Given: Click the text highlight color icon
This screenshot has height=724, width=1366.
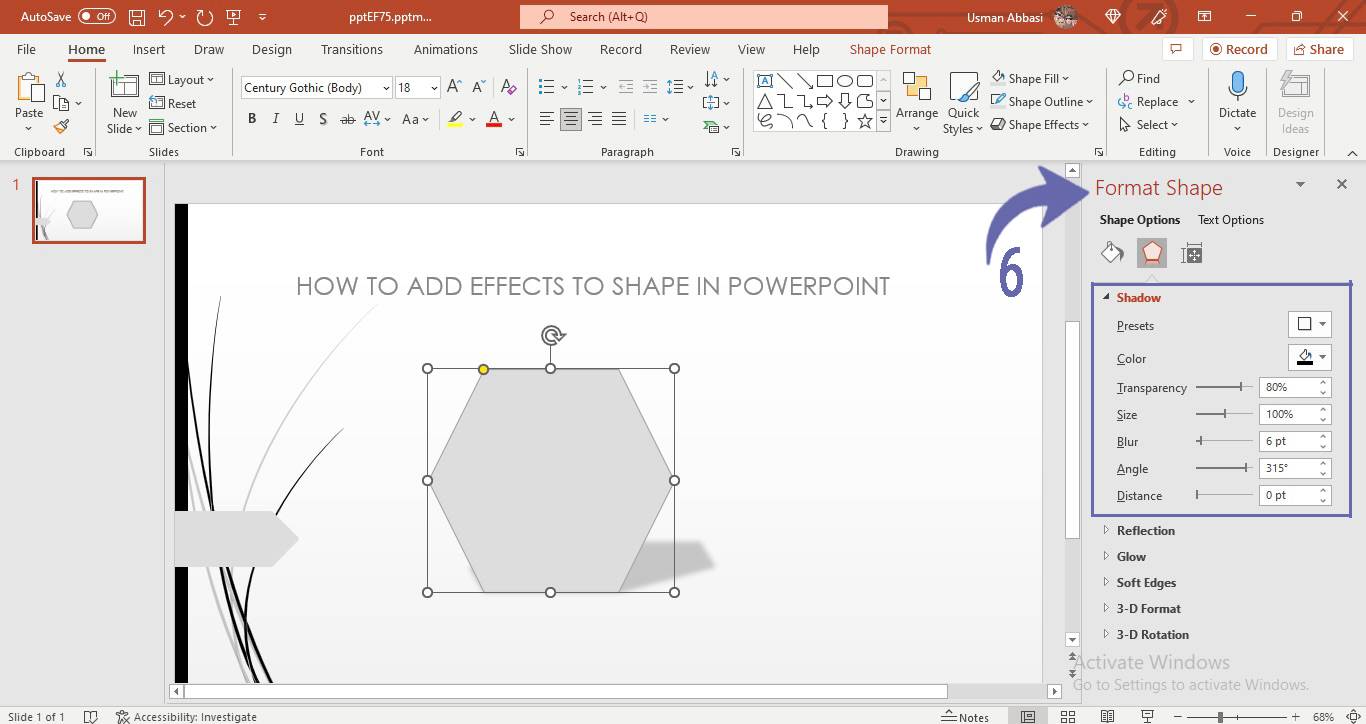Looking at the screenshot, I should tap(455, 119).
